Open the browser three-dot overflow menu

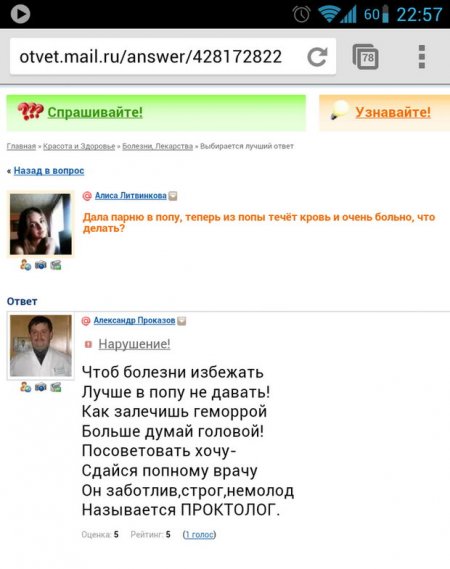tap(422, 57)
